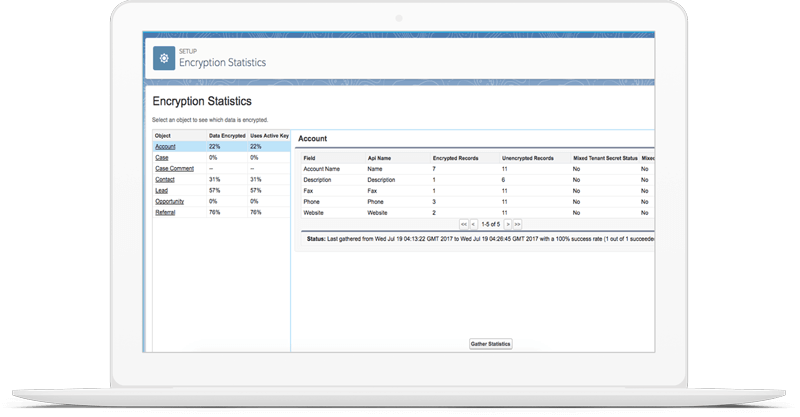Viewport: 800px width, 417px height.
Task: Go to previous page of field results
Action: point(474,226)
